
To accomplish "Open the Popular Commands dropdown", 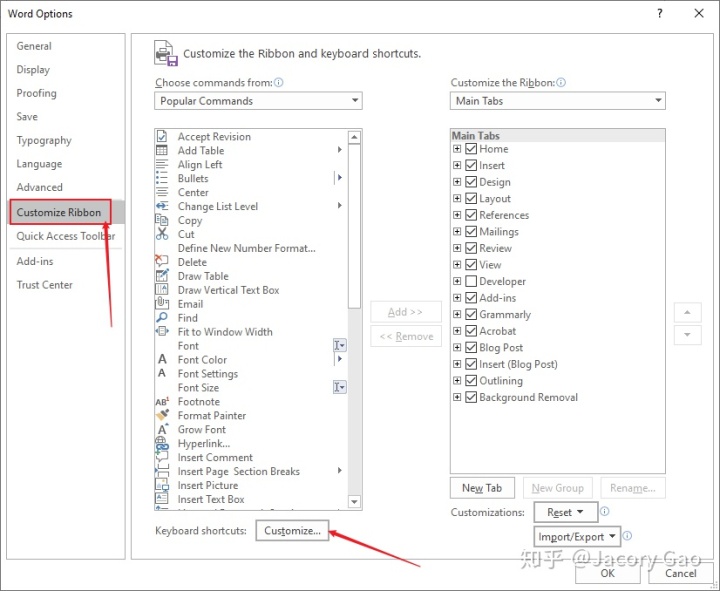I will 259,101.
